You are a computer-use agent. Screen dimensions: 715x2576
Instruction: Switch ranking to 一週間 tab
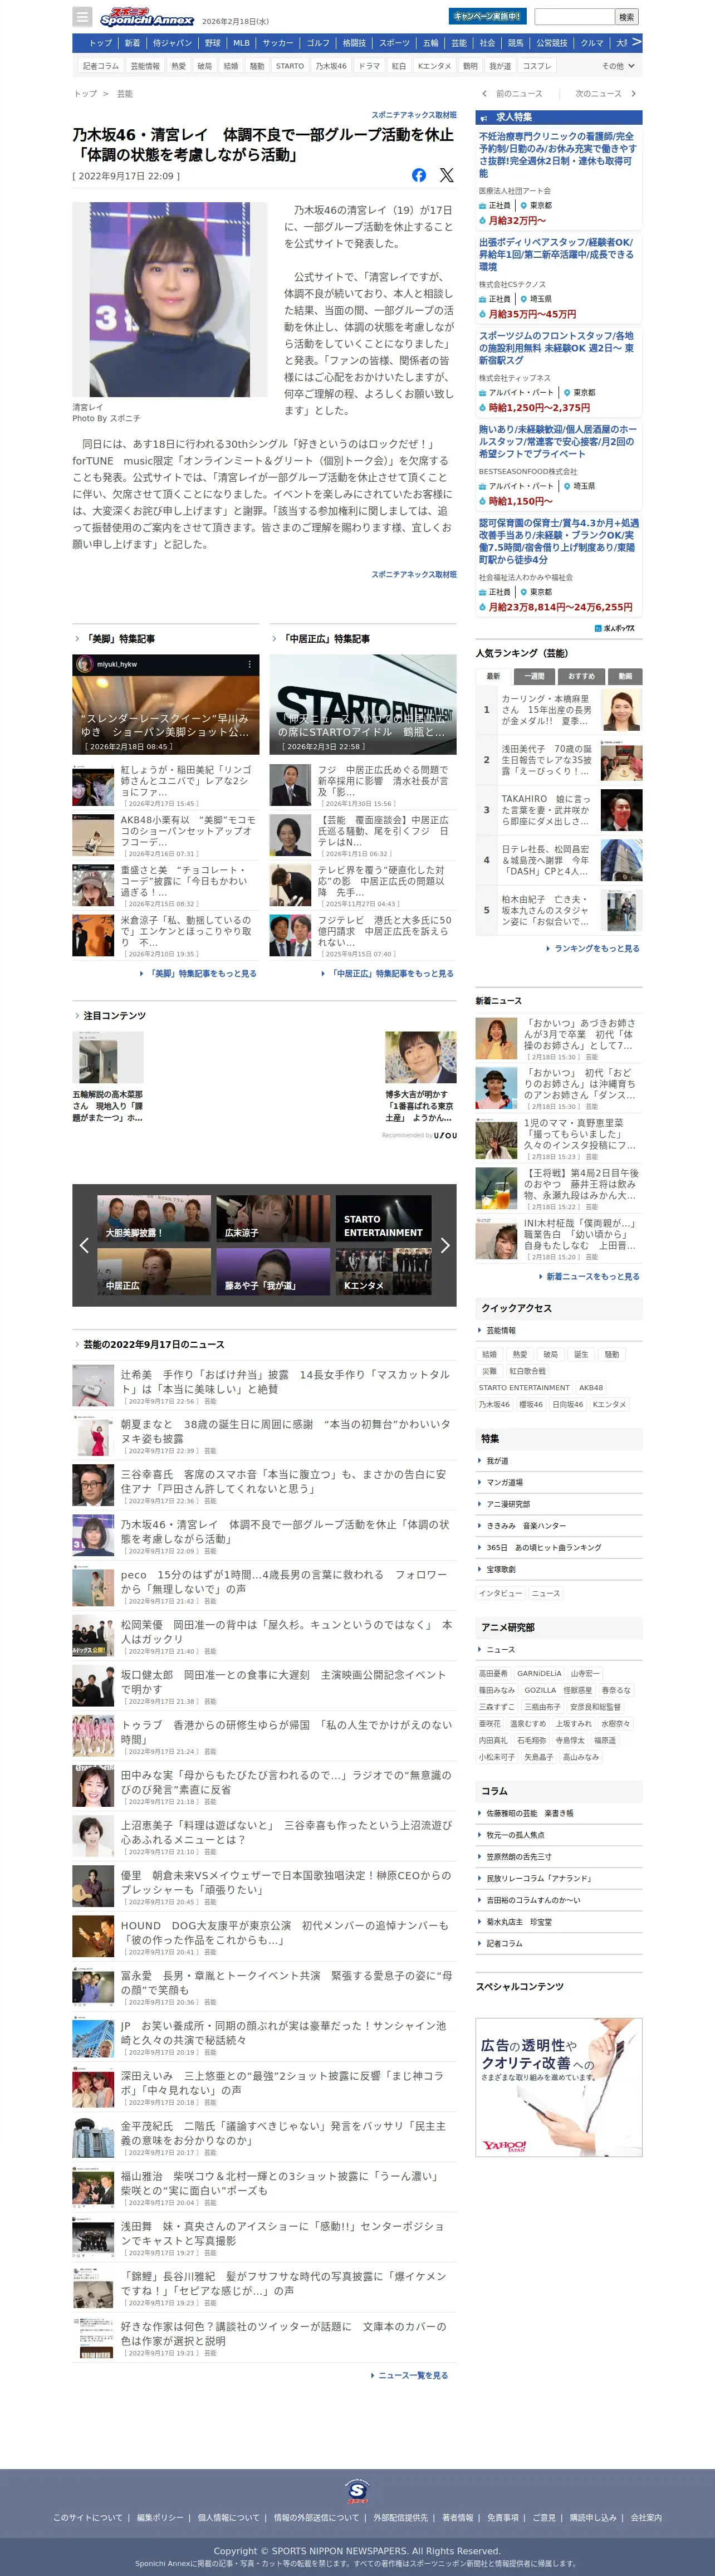point(535,676)
